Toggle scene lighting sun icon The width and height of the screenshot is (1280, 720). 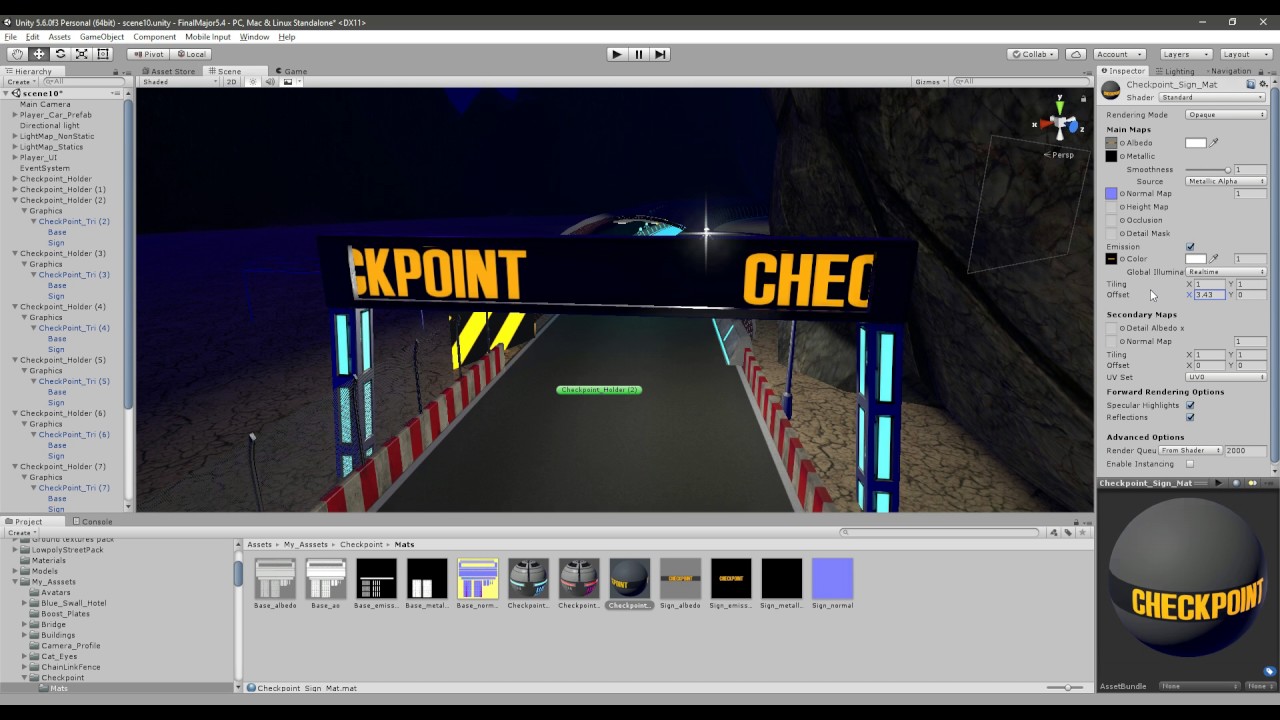254,82
